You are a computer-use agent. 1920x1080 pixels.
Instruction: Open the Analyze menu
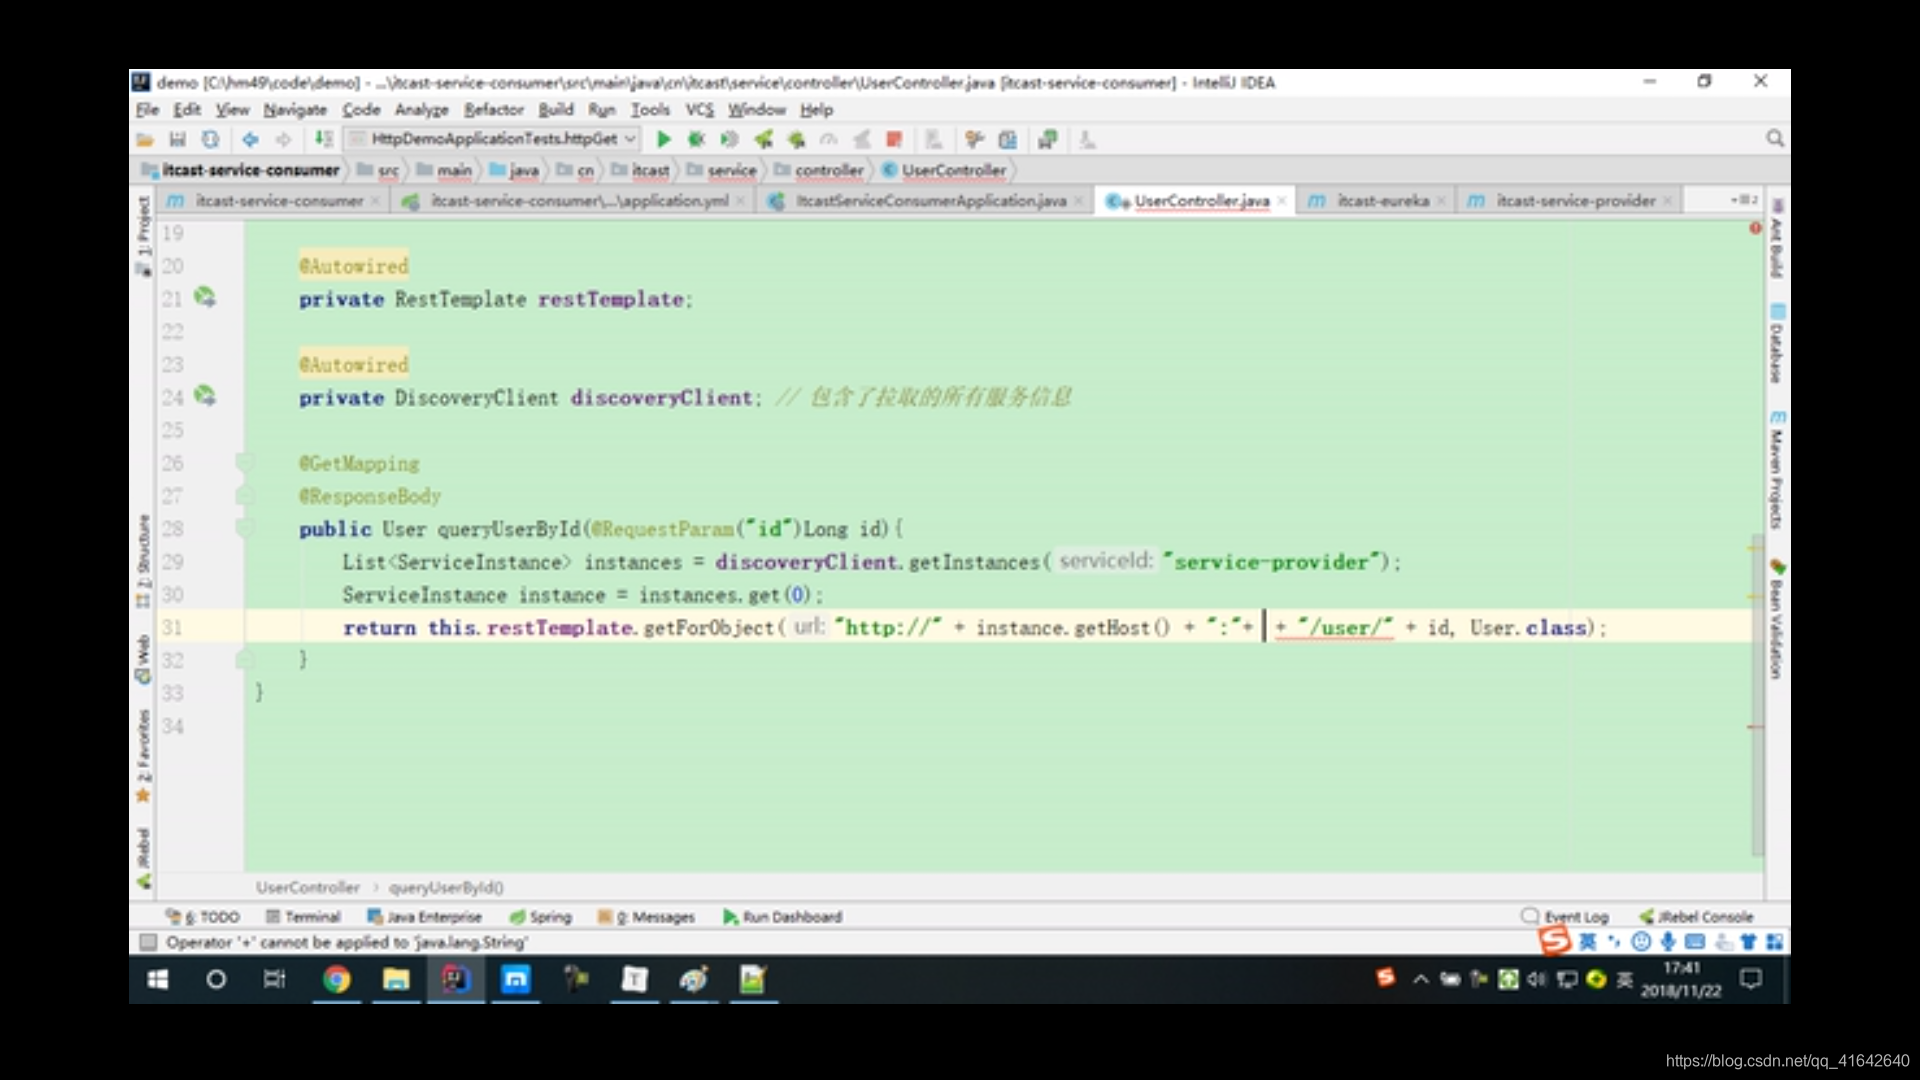pyautogui.click(x=422, y=110)
